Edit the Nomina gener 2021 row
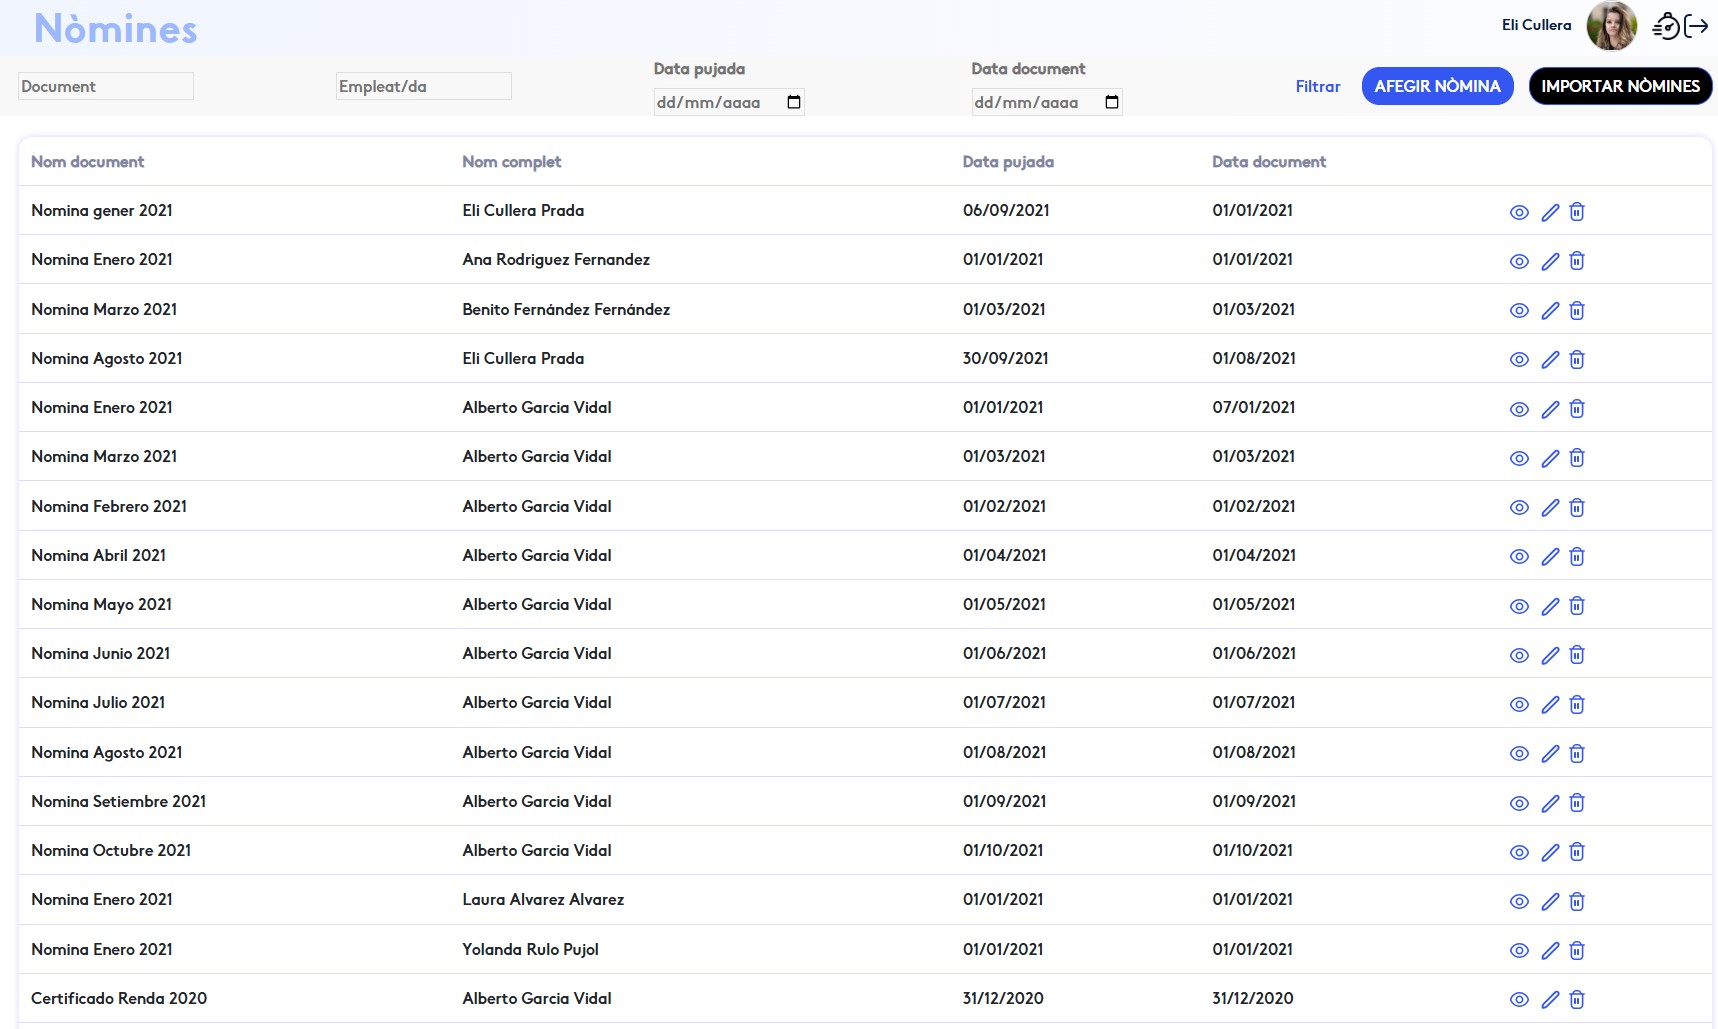Screen dimensions: 1718x1029 click(1550, 212)
